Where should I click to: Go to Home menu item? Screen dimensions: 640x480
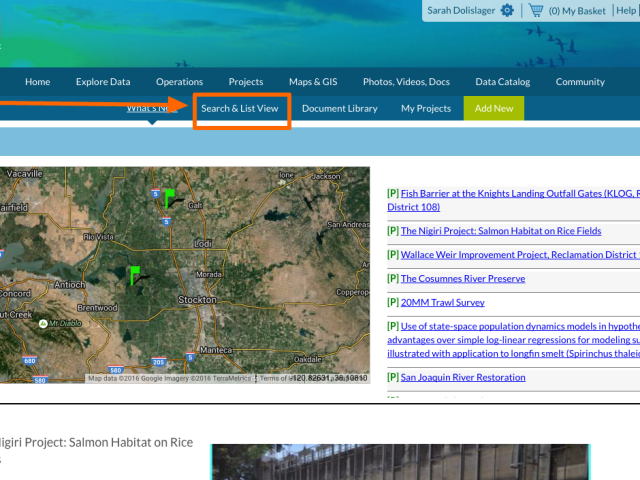[38, 82]
